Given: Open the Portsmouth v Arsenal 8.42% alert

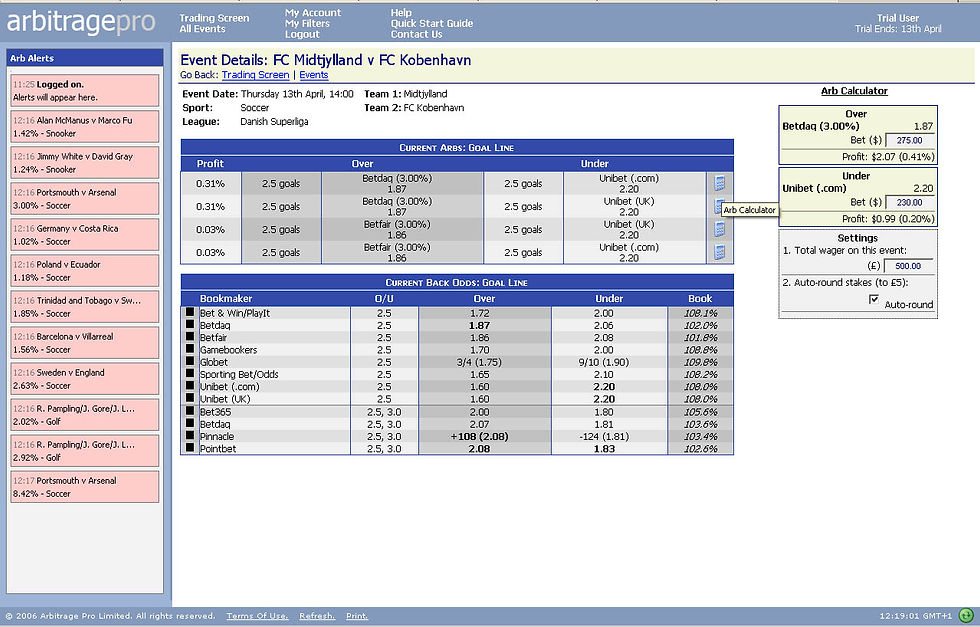Looking at the screenshot, I should [x=84, y=487].
